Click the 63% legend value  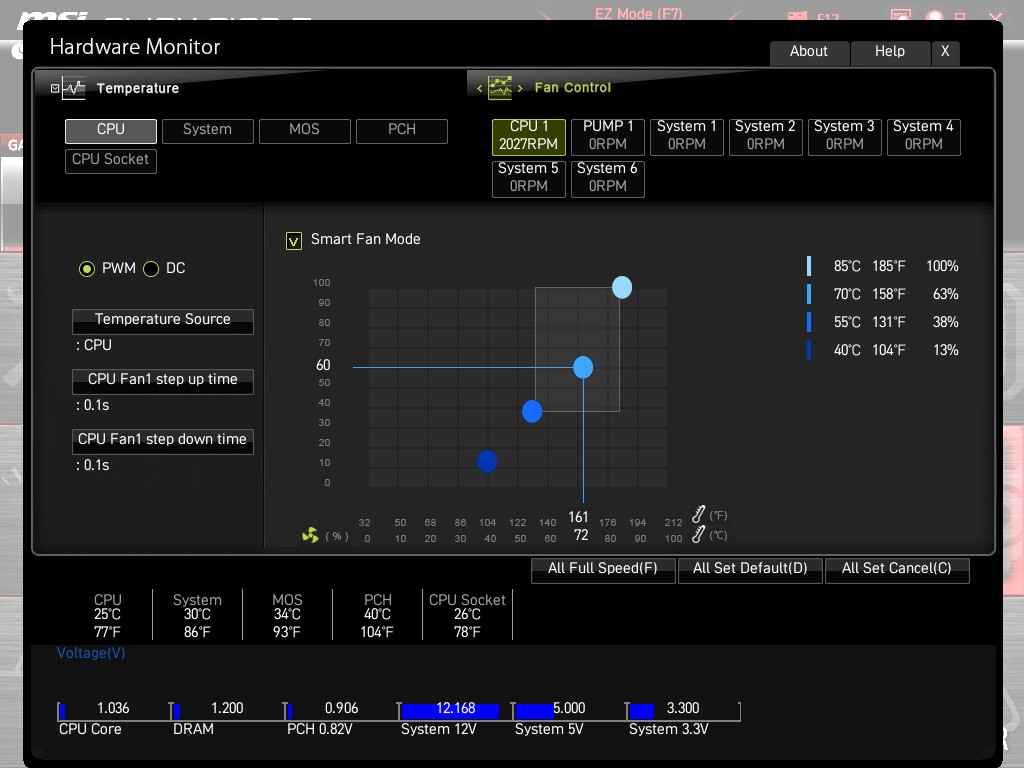point(946,295)
